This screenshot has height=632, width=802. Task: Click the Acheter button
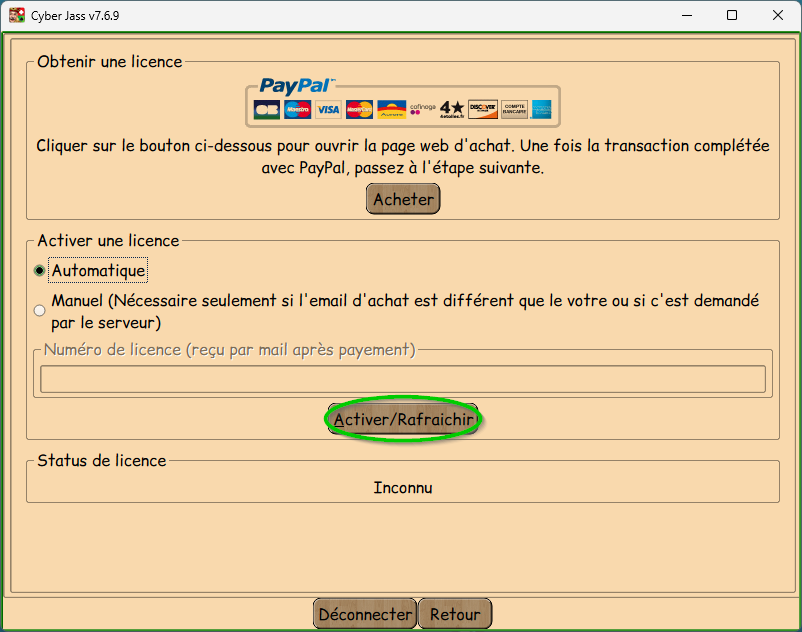pyautogui.click(x=403, y=199)
